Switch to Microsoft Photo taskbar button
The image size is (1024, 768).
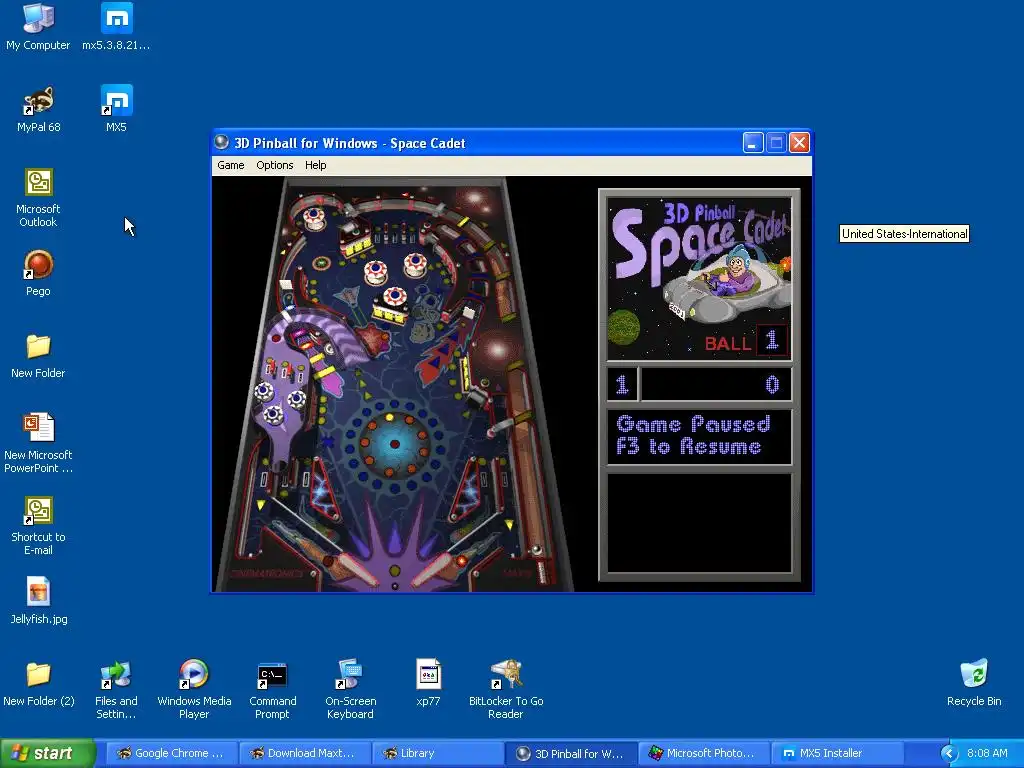(705, 753)
